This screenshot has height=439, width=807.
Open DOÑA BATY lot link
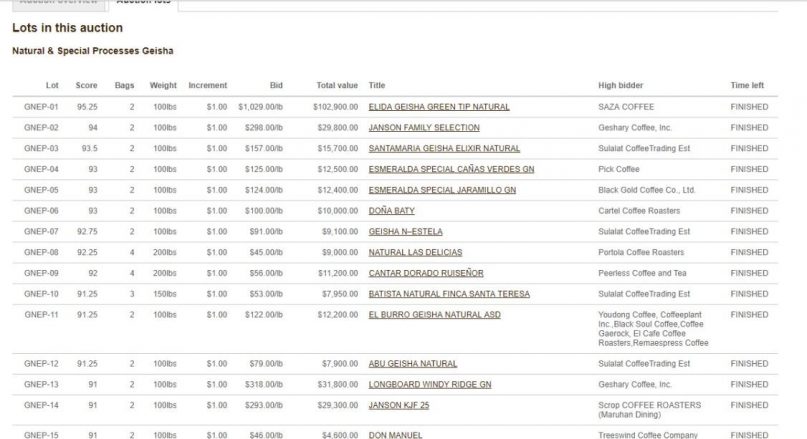coord(392,210)
